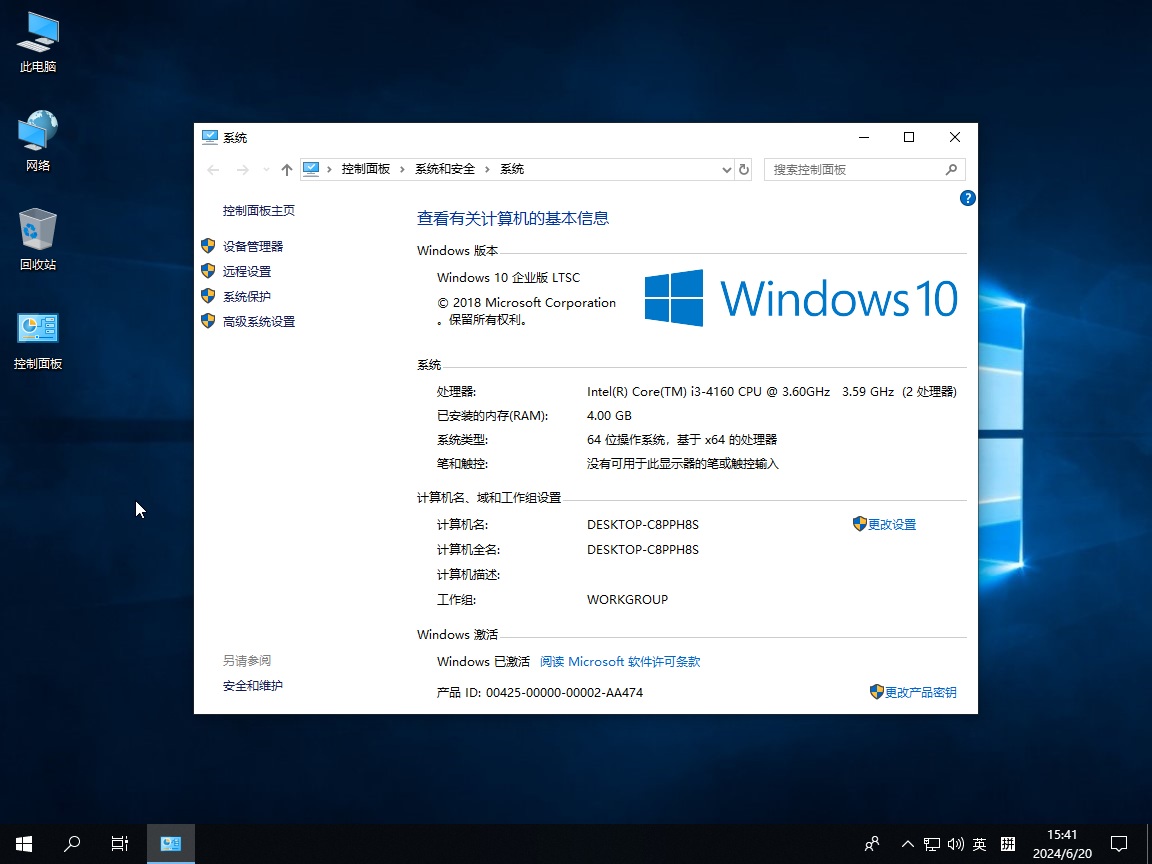Viewport: 1152px width, 864px height.
Task: Click the search magnifier in control panel
Action: pos(951,170)
